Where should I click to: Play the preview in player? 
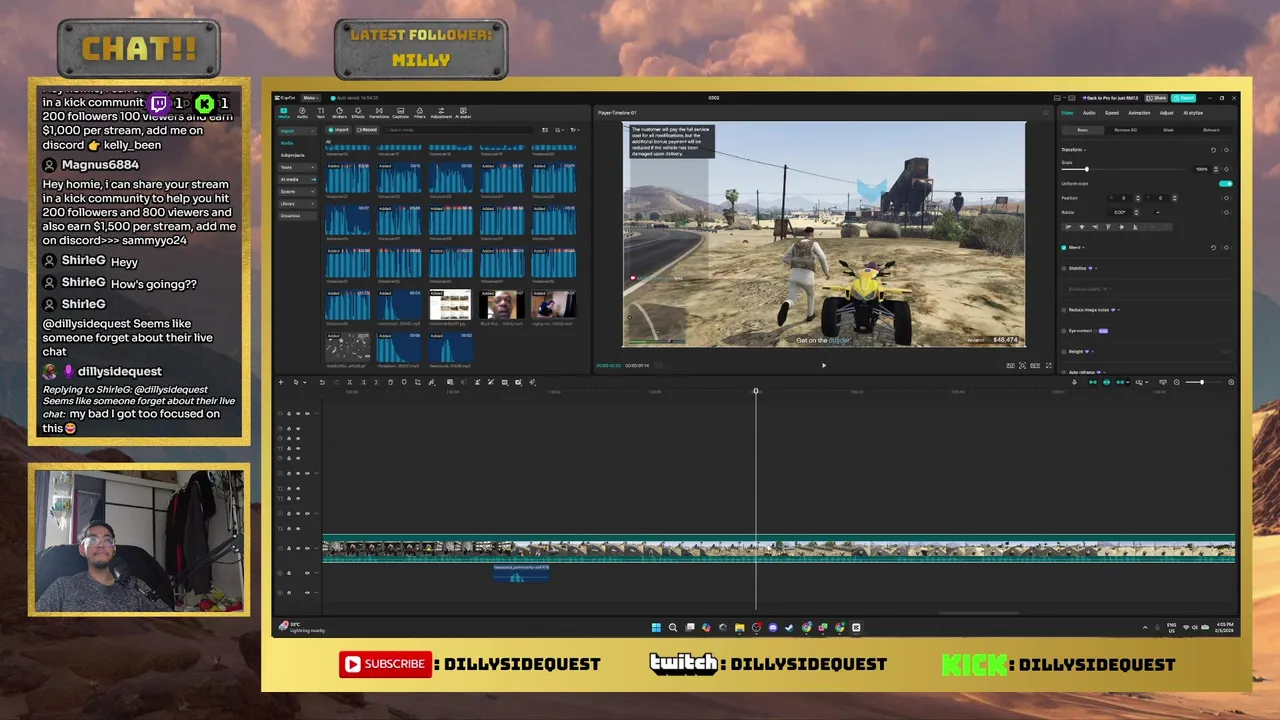point(824,365)
